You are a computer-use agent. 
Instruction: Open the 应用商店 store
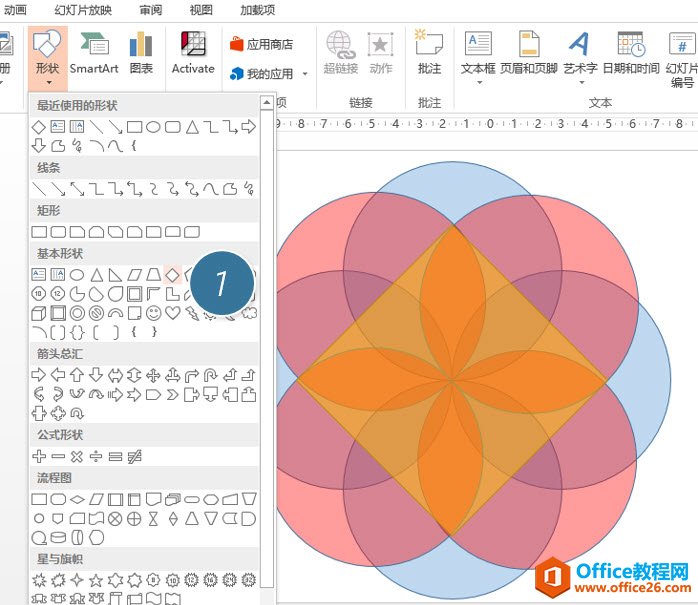[262, 45]
